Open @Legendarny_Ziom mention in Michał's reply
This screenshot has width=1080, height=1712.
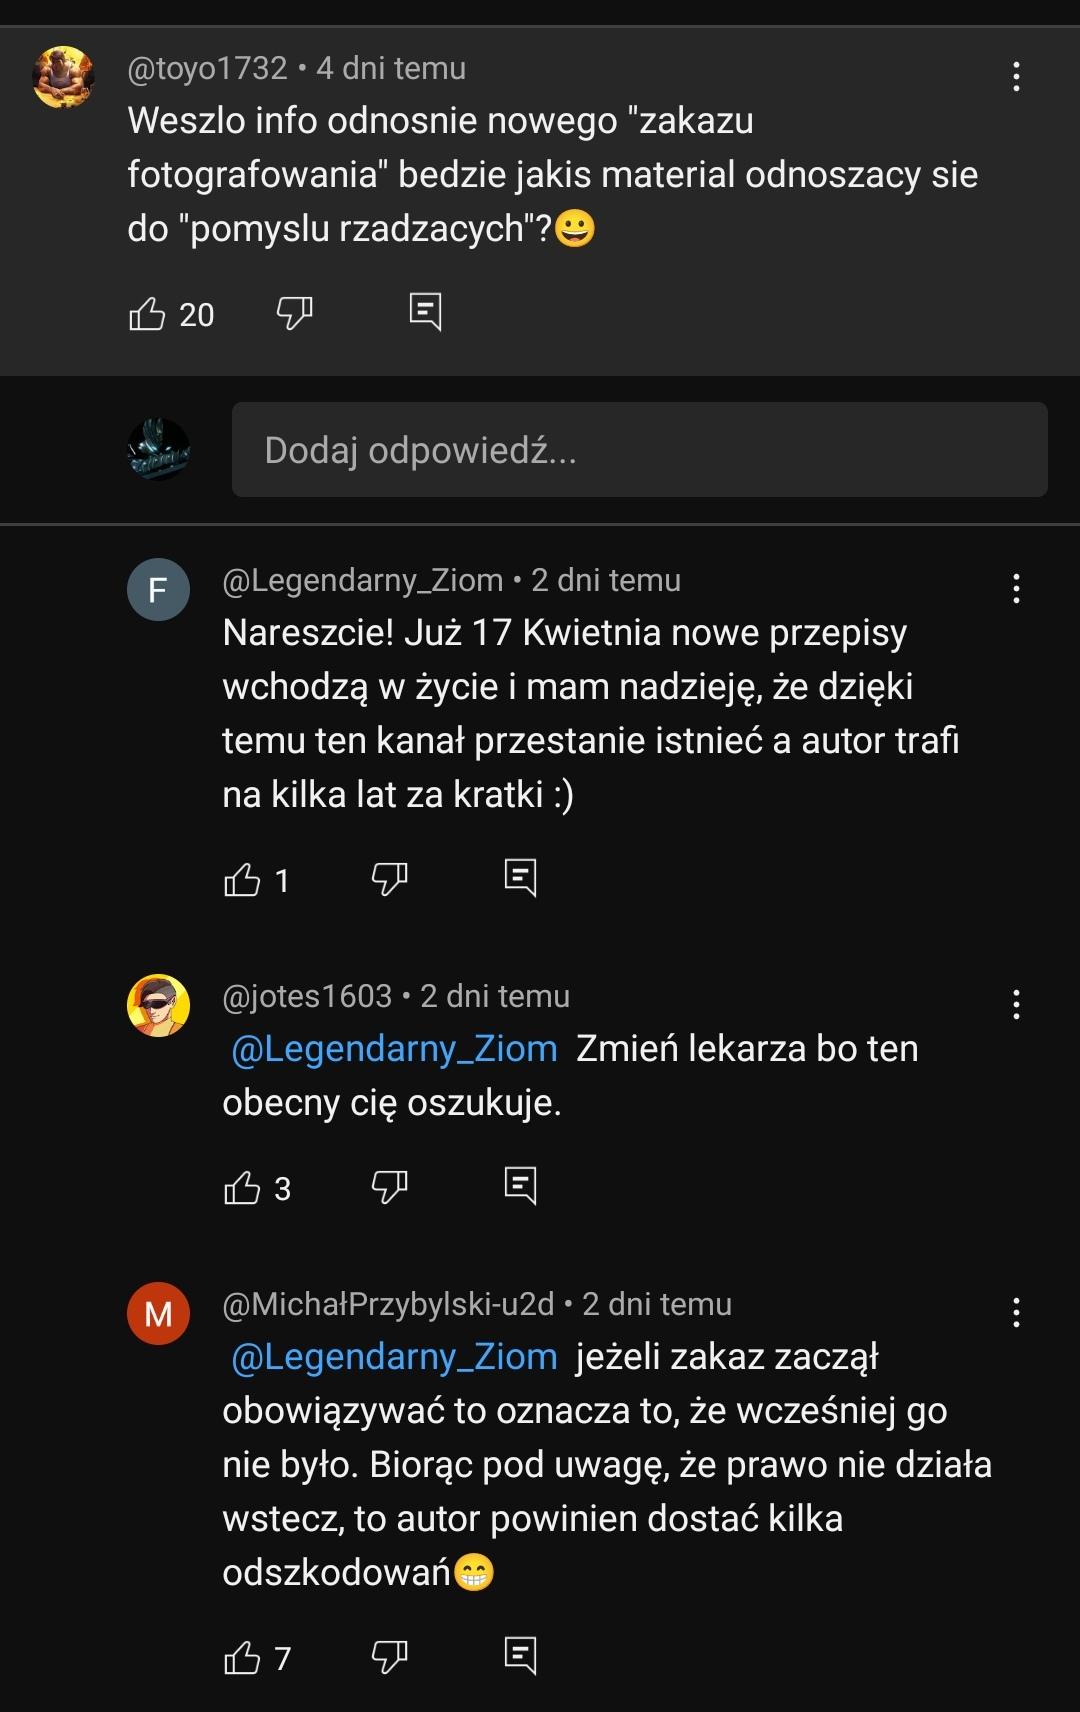coord(394,1357)
